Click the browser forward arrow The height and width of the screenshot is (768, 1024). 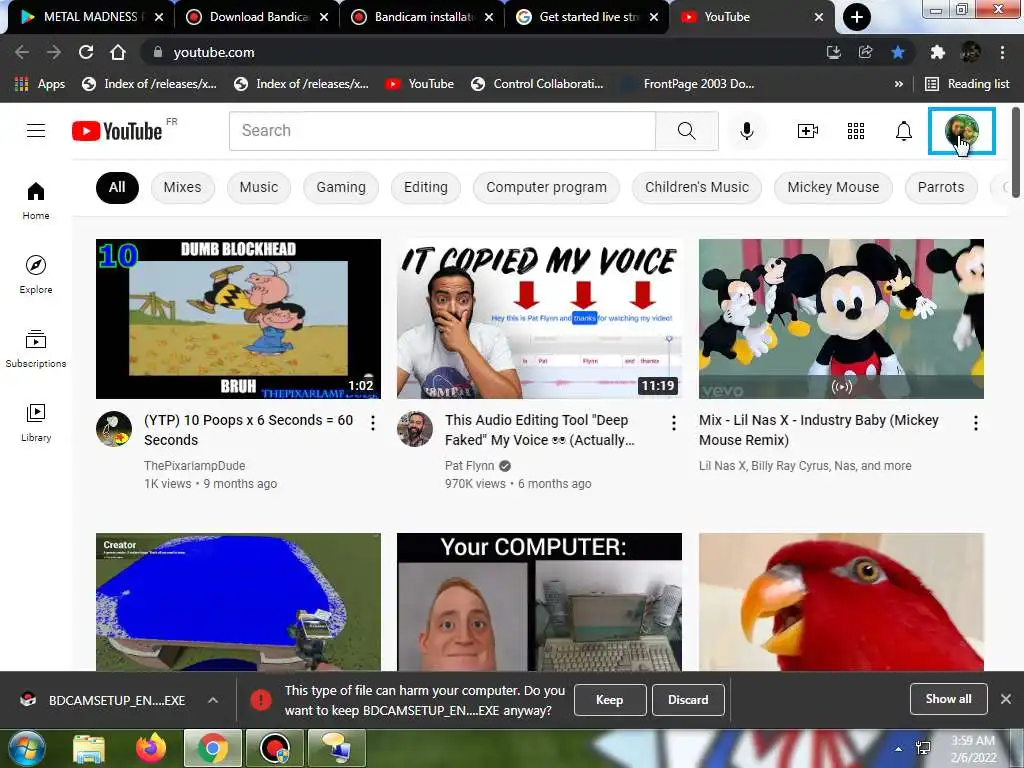(54, 52)
